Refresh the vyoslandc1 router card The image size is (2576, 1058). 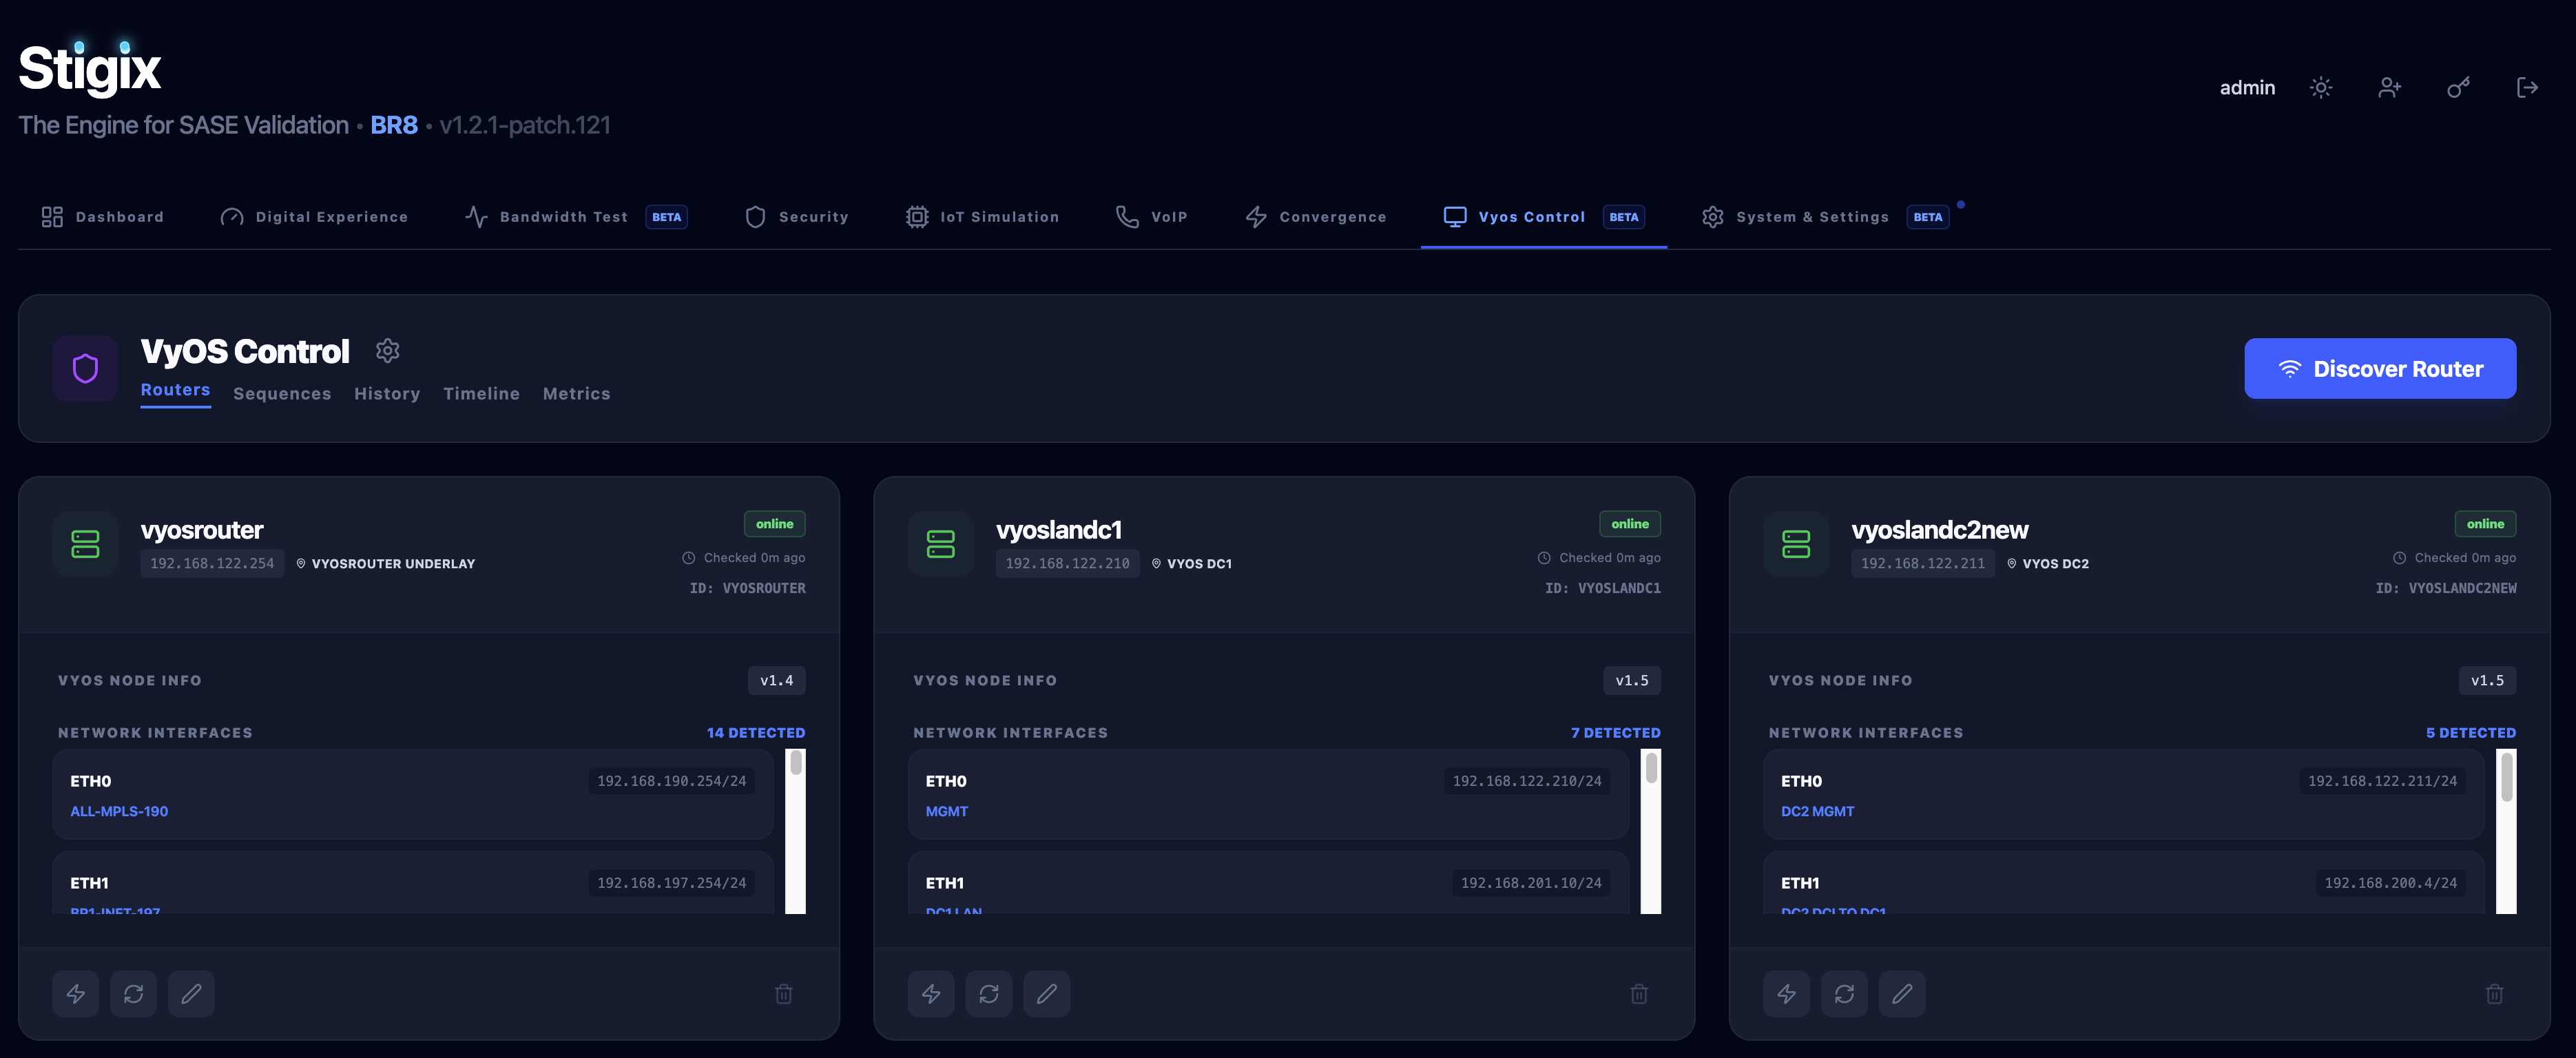tap(988, 993)
